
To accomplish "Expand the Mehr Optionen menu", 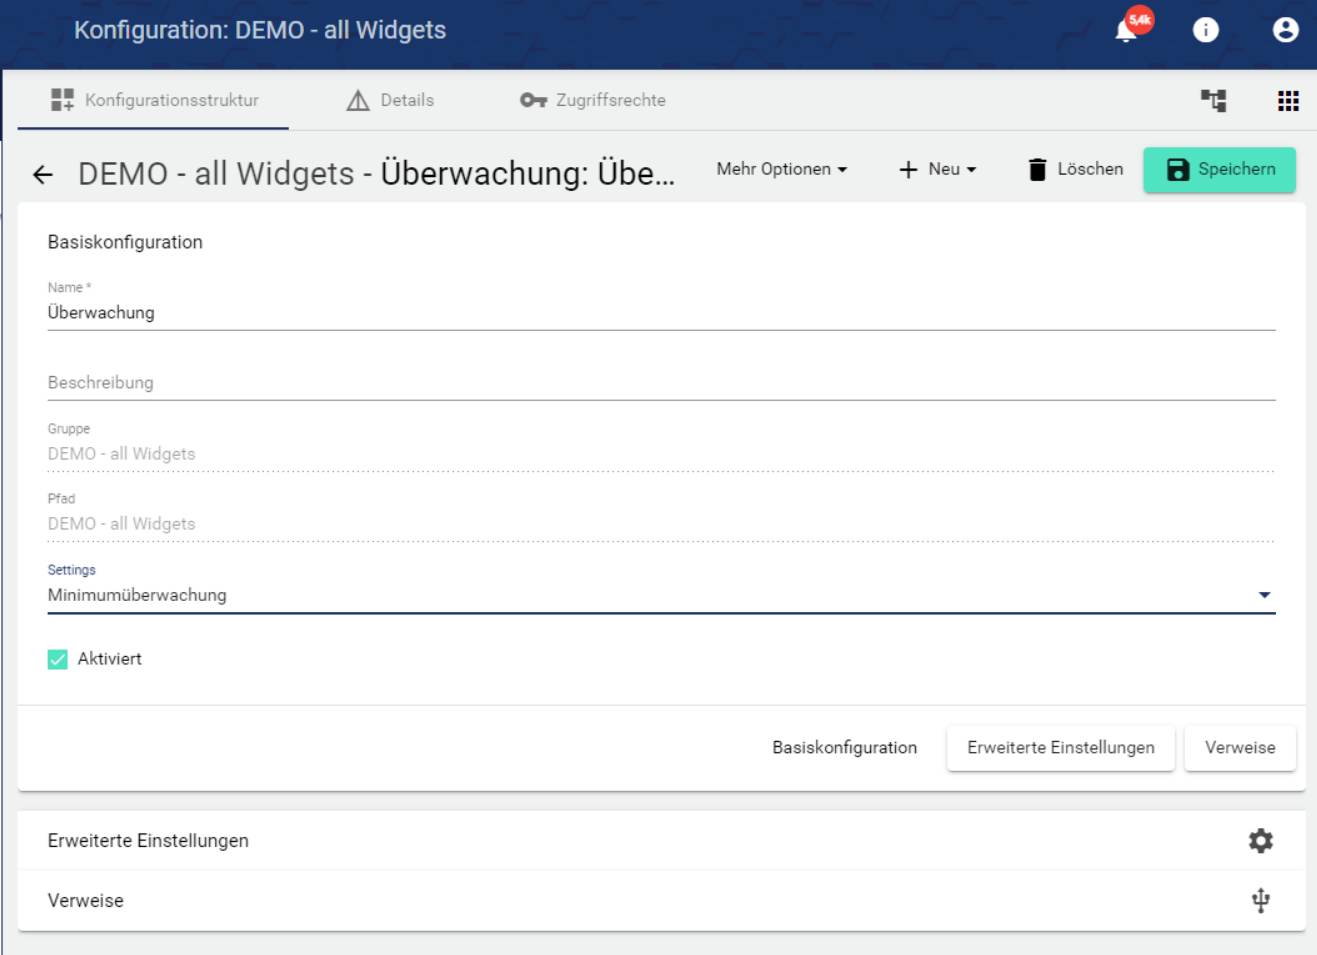I will tap(781, 169).
